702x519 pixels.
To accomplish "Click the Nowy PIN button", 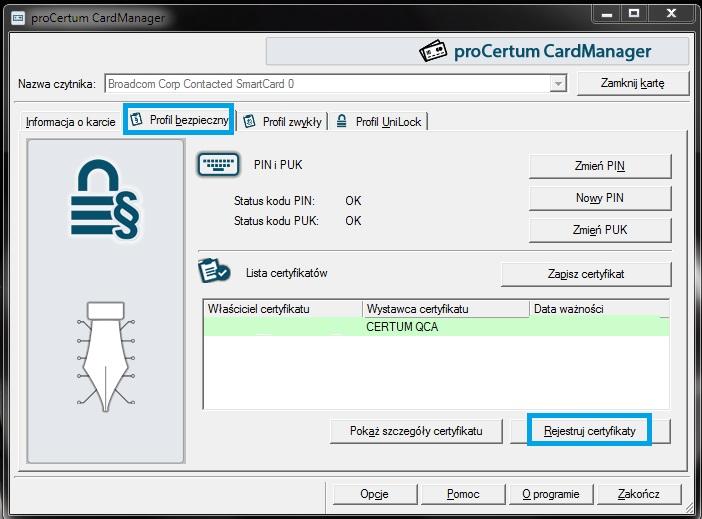I will (x=600, y=198).
